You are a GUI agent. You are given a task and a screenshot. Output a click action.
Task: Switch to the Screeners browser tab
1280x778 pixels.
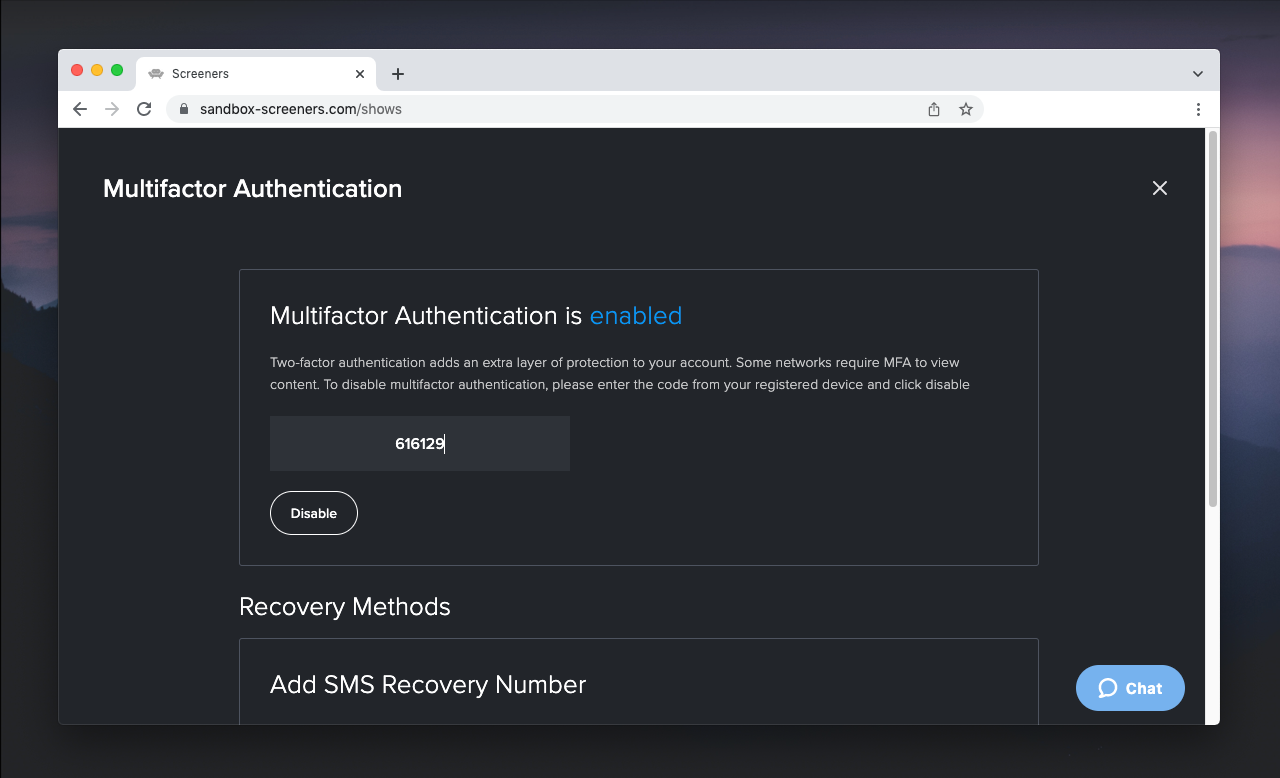(240, 73)
